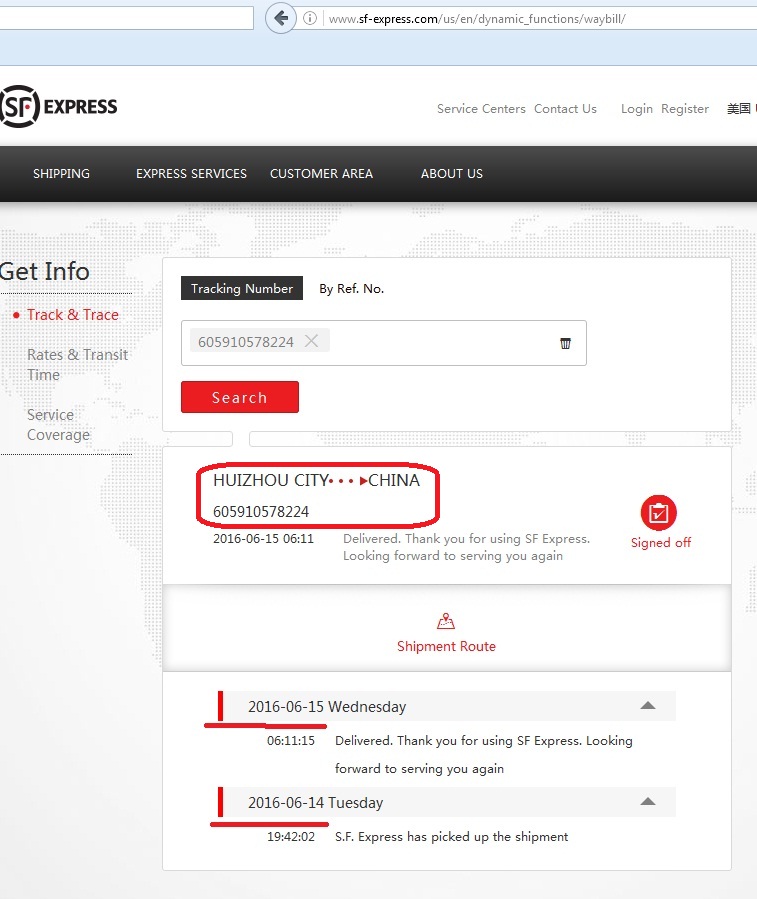Open the site info icon in address bar
The image size is (757, 899).
click(310, 18)
